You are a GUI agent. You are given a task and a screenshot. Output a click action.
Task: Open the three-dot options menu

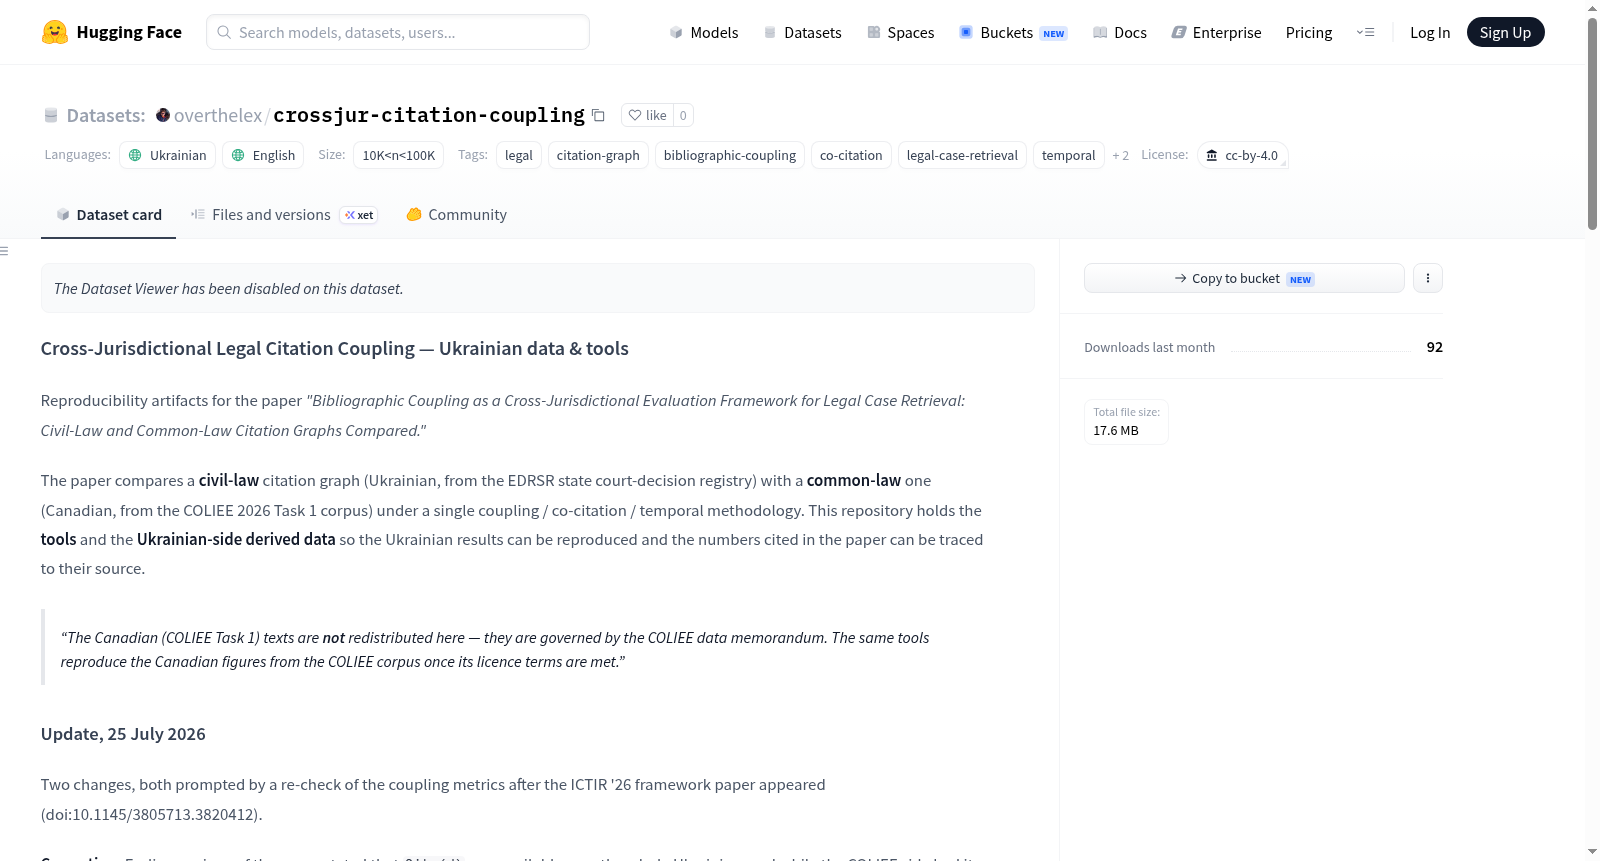[x=1428, y=278]
